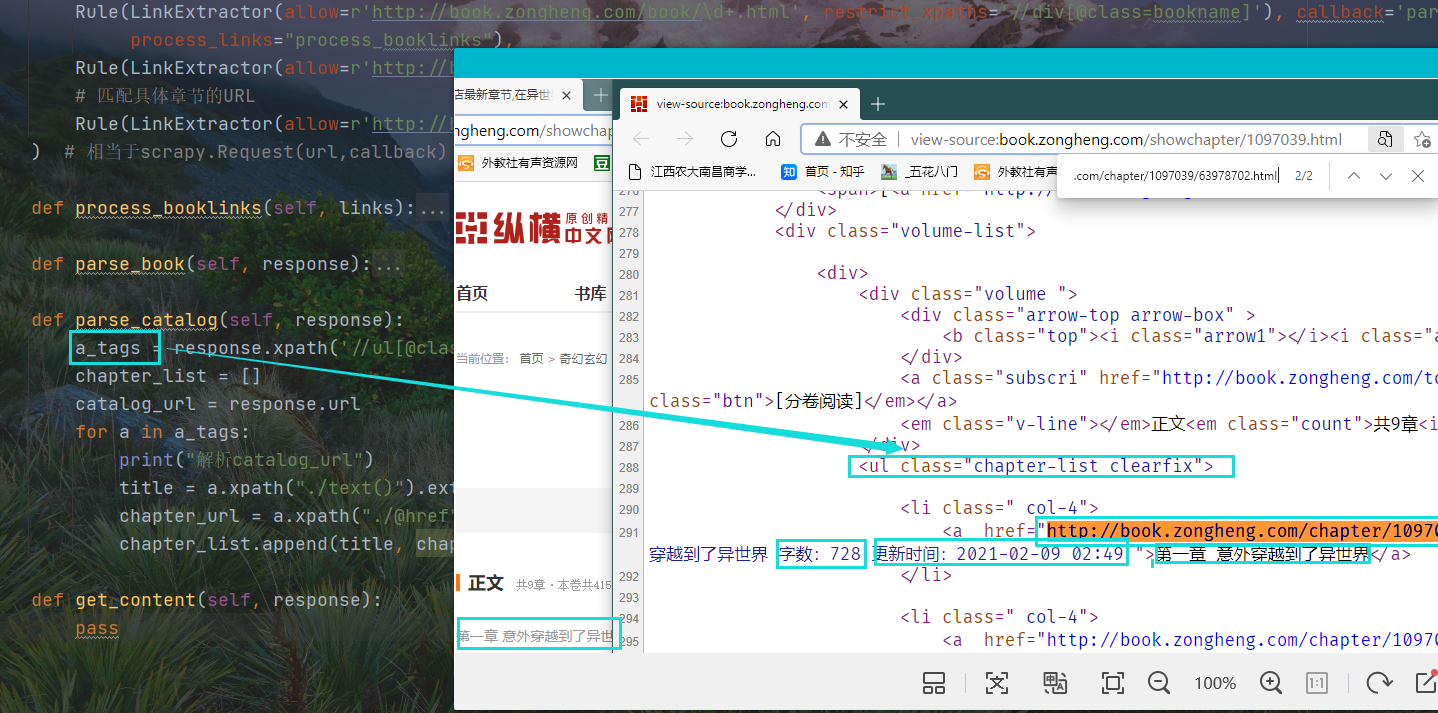Click the text recognition (OCR) icon
Screen dimensions: 1438x713
click(x=997, y=683)
